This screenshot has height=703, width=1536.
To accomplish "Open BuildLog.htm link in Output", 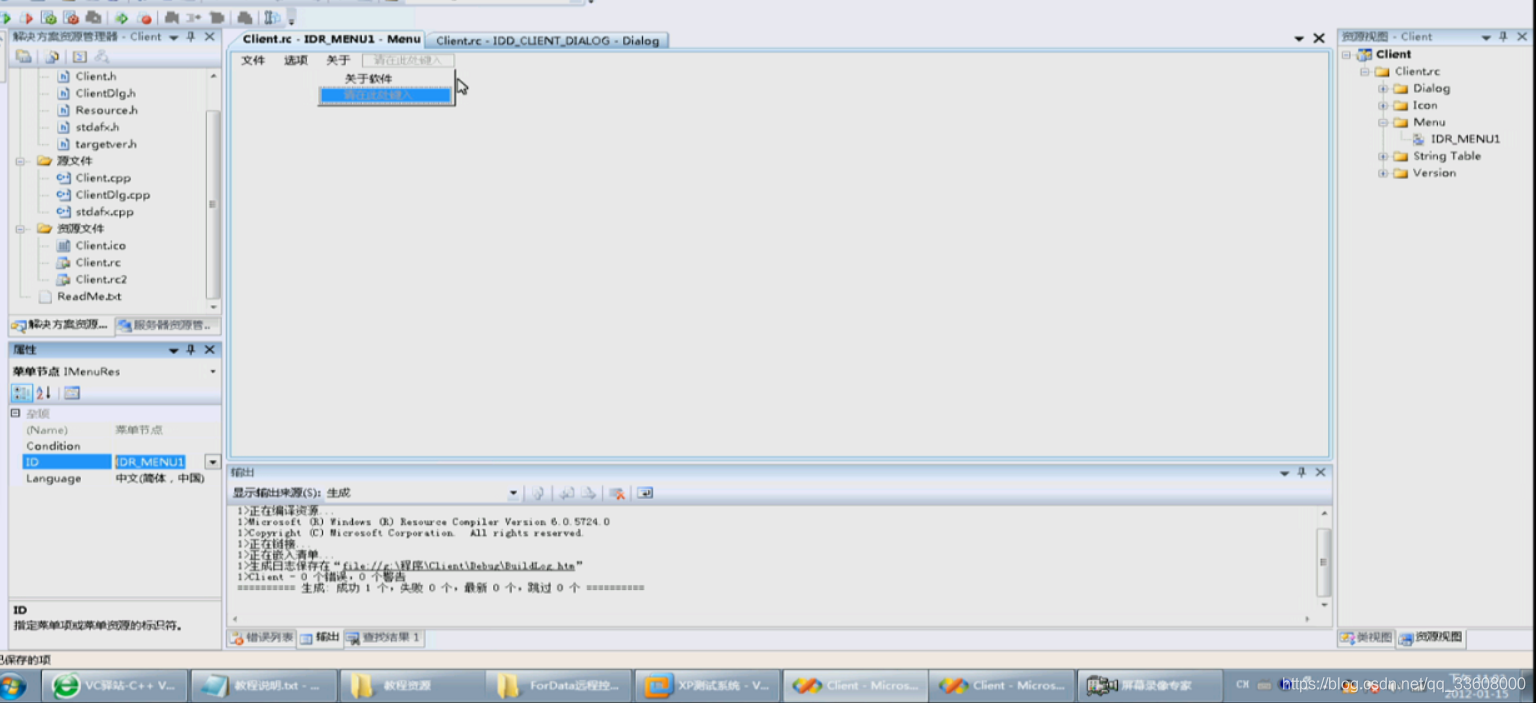I will 458,566.
